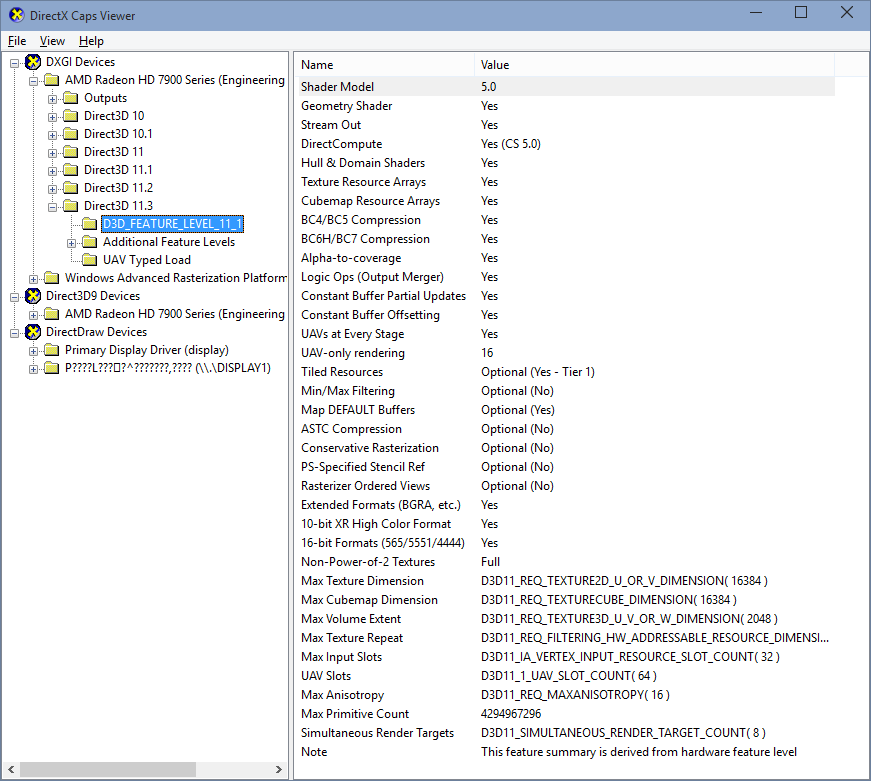Click the Direct3D 11.1 folder icon
Screen dimensions: 871x781
[71, 170]
